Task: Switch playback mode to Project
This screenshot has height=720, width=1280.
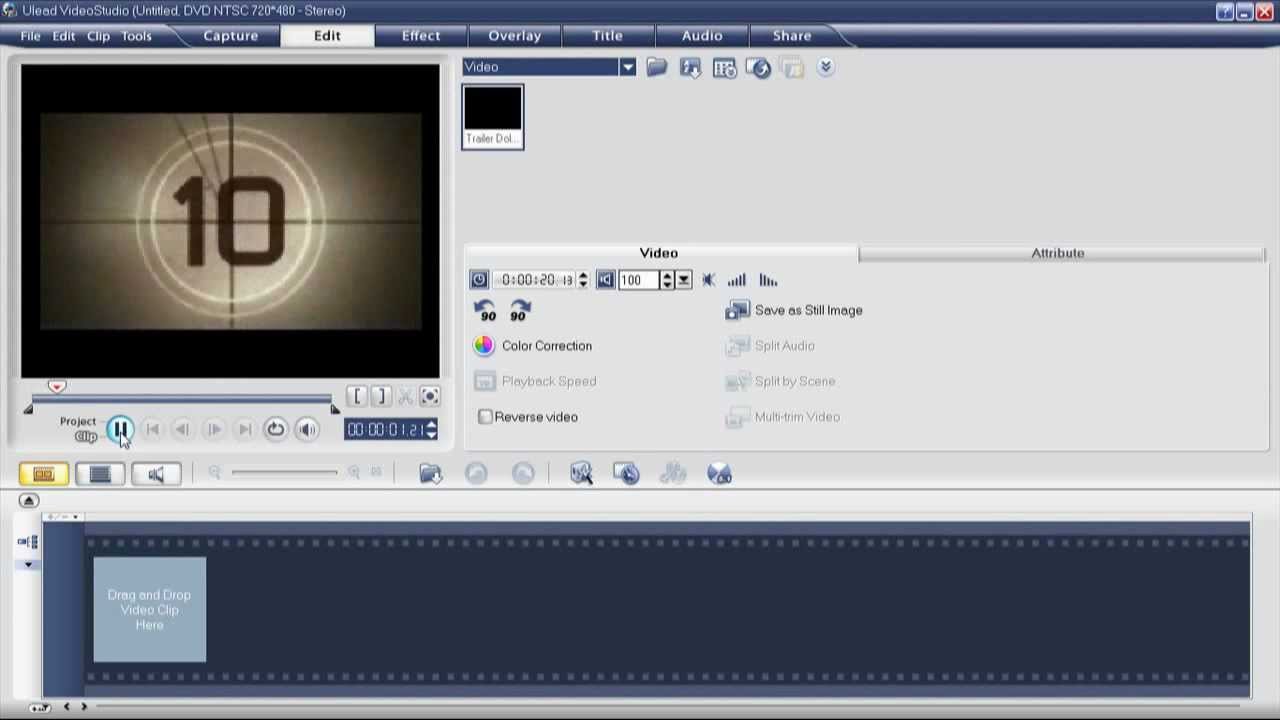Action: (78, 421)
